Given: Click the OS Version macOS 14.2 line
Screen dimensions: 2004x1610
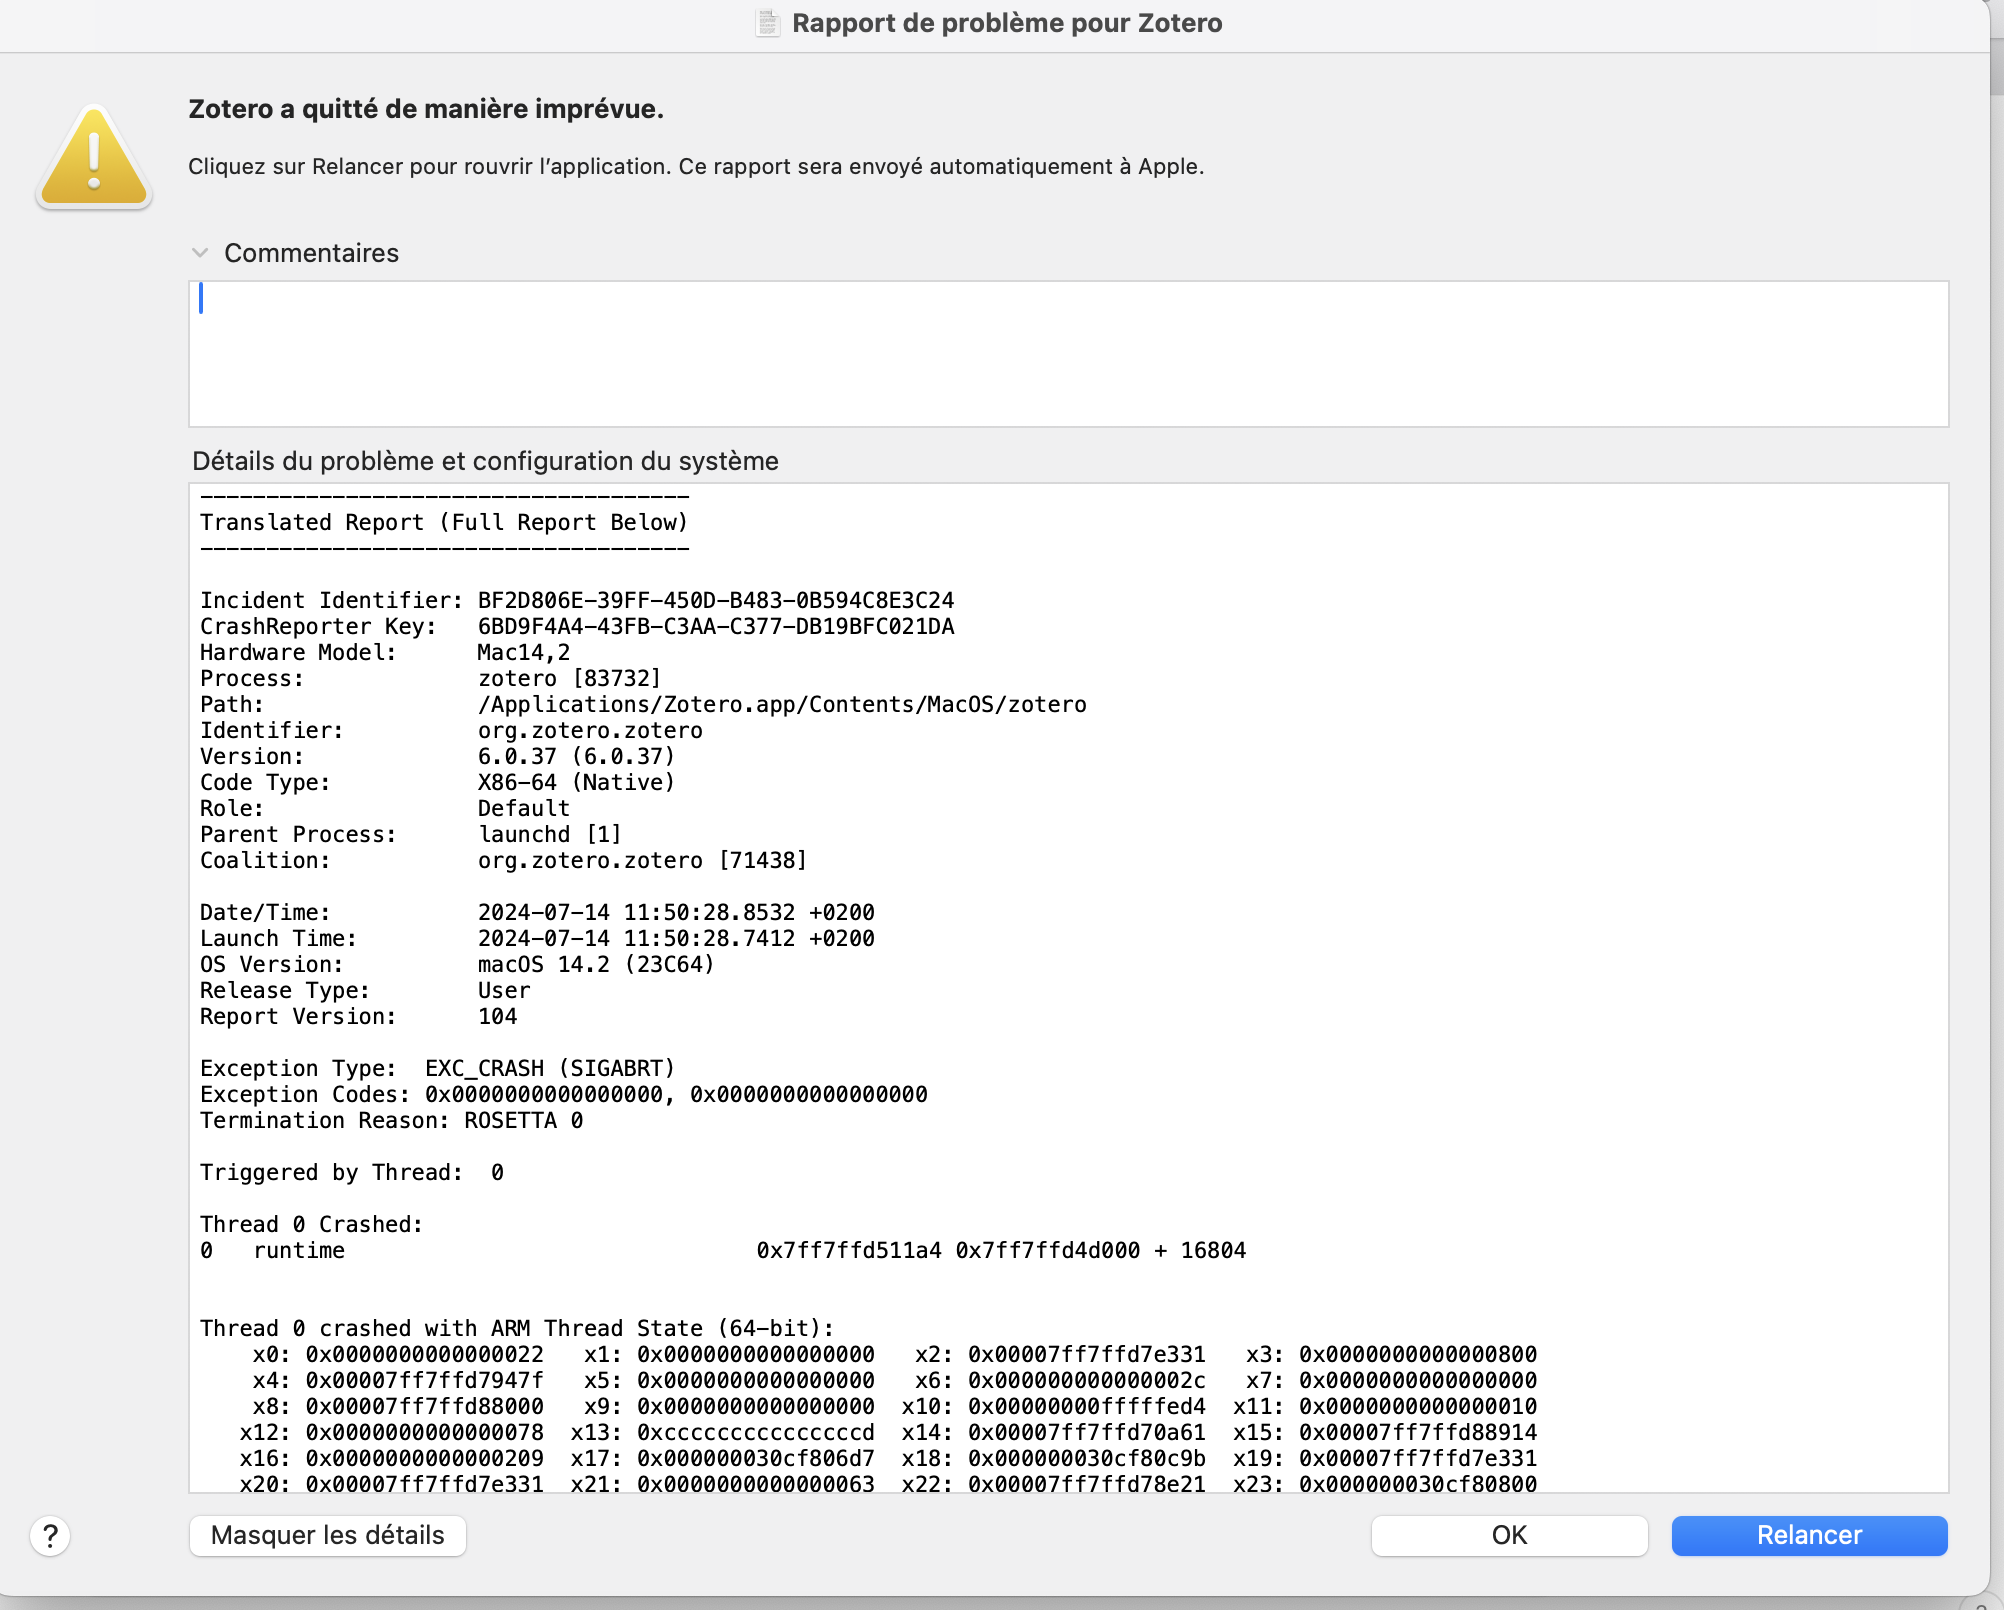Looking at the screenshot, I should [x=457, y=964].
